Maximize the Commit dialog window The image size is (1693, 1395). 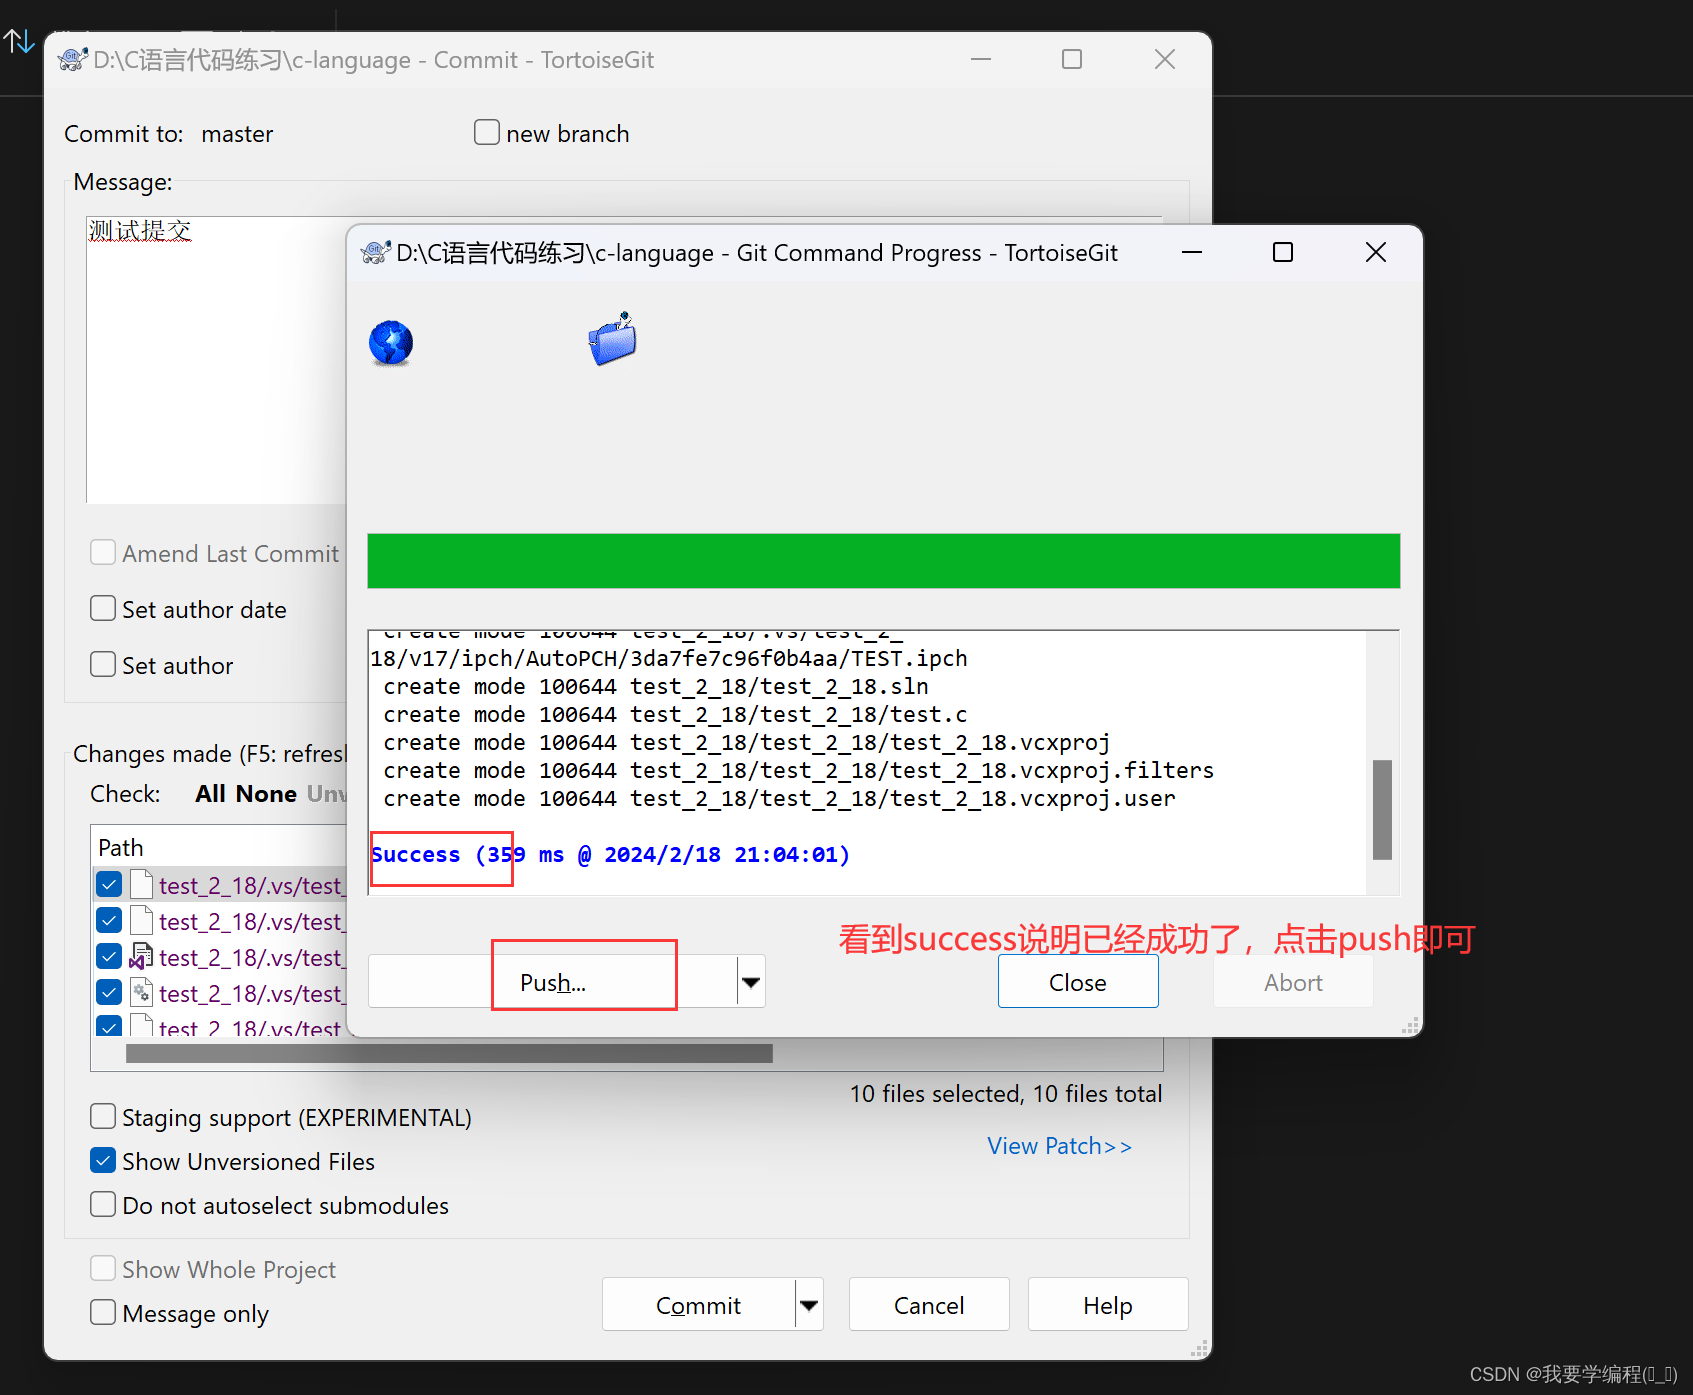pos(1072,60)
